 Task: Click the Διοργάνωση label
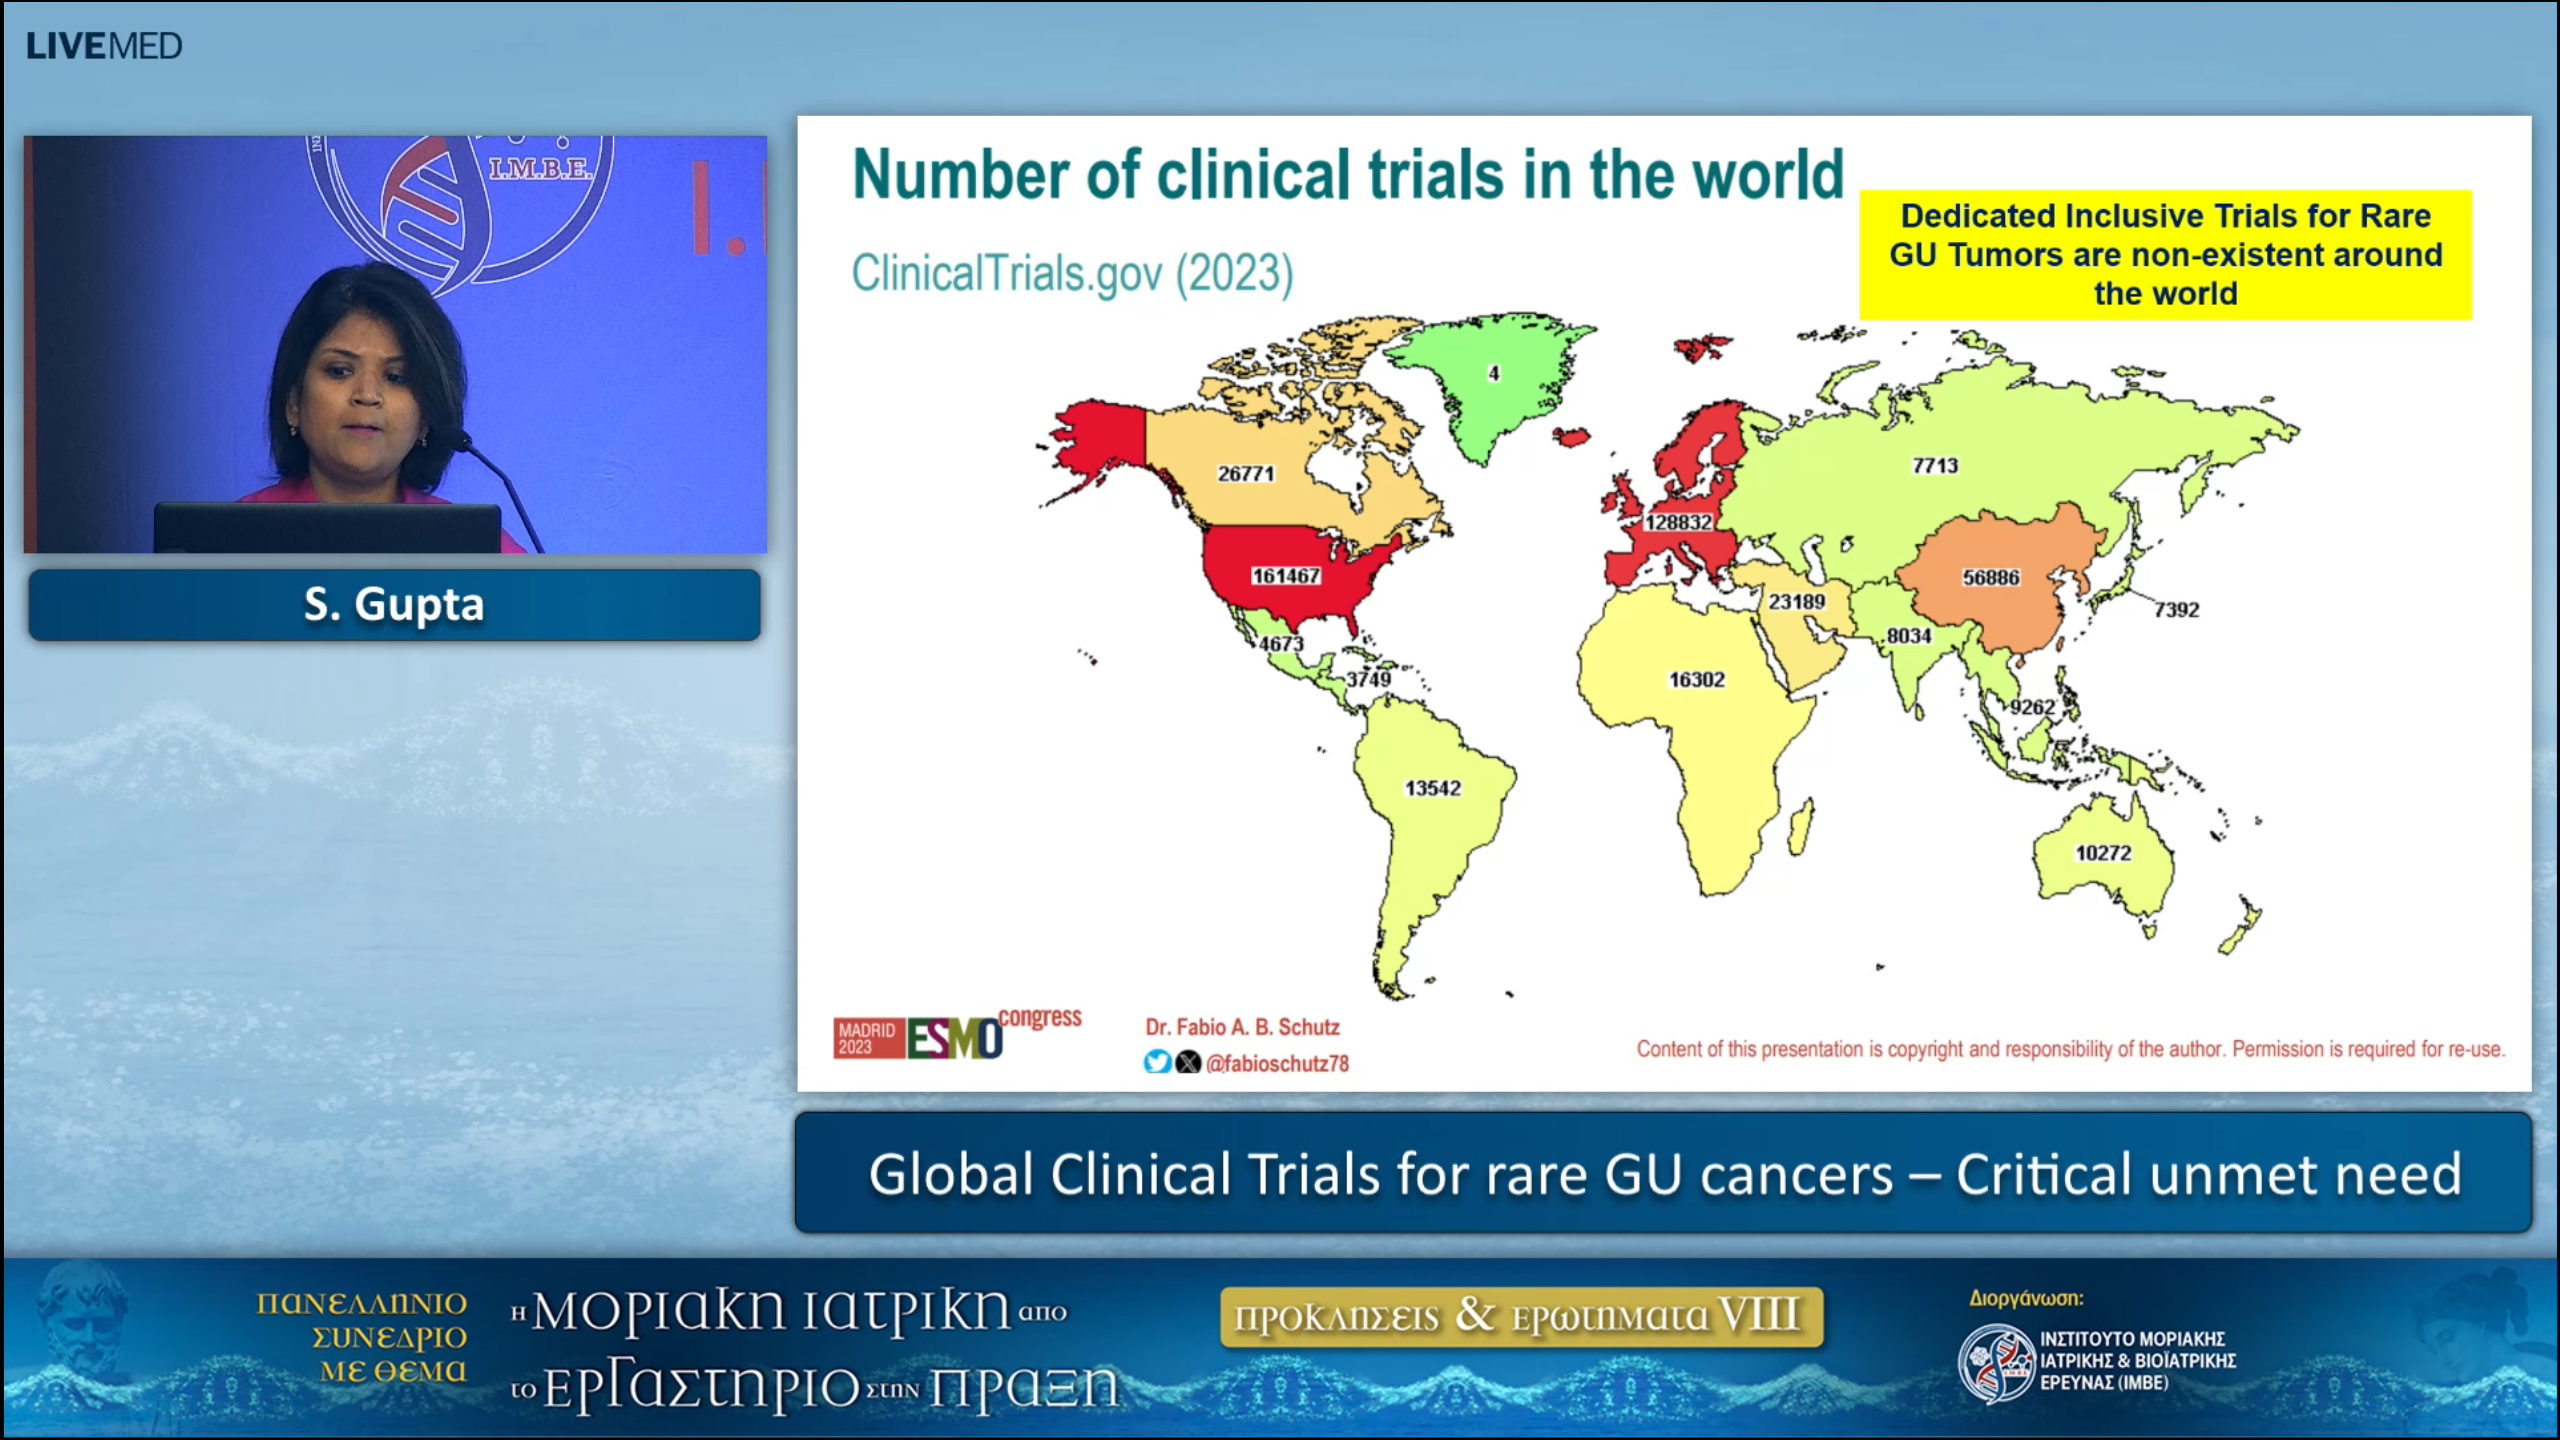point(2026,1298)
